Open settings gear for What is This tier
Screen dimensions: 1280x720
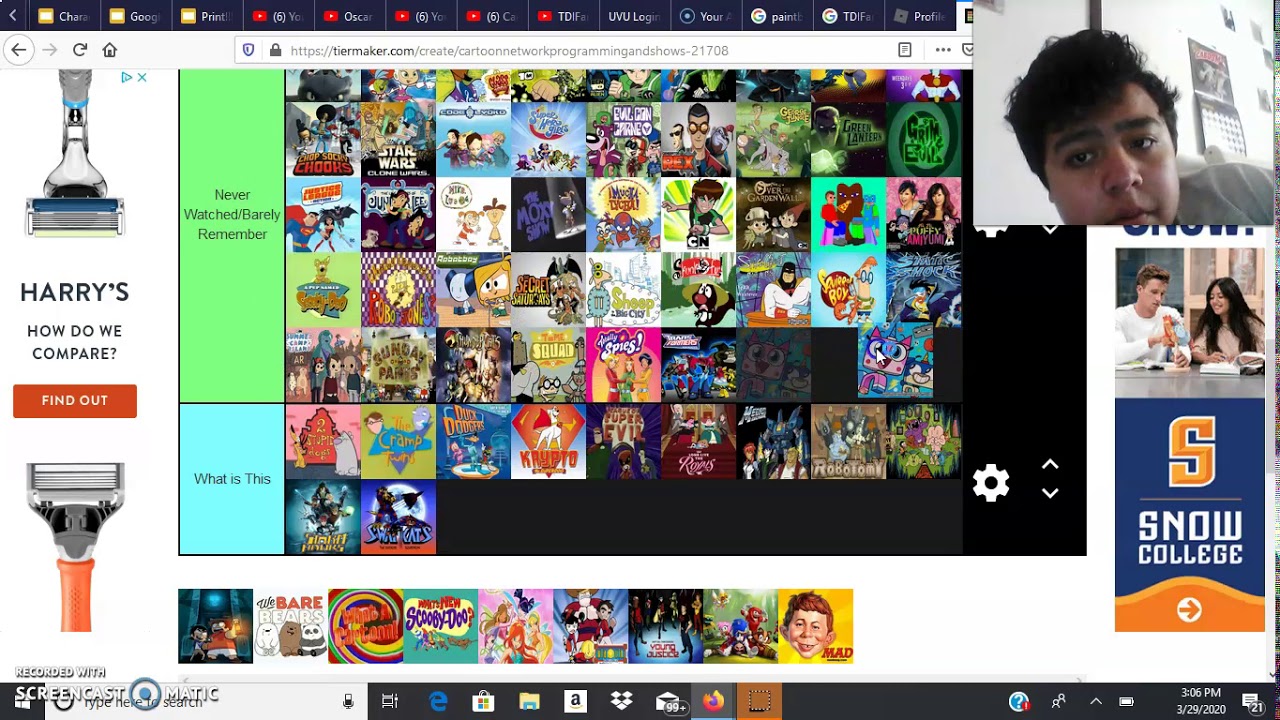point(991,483)
